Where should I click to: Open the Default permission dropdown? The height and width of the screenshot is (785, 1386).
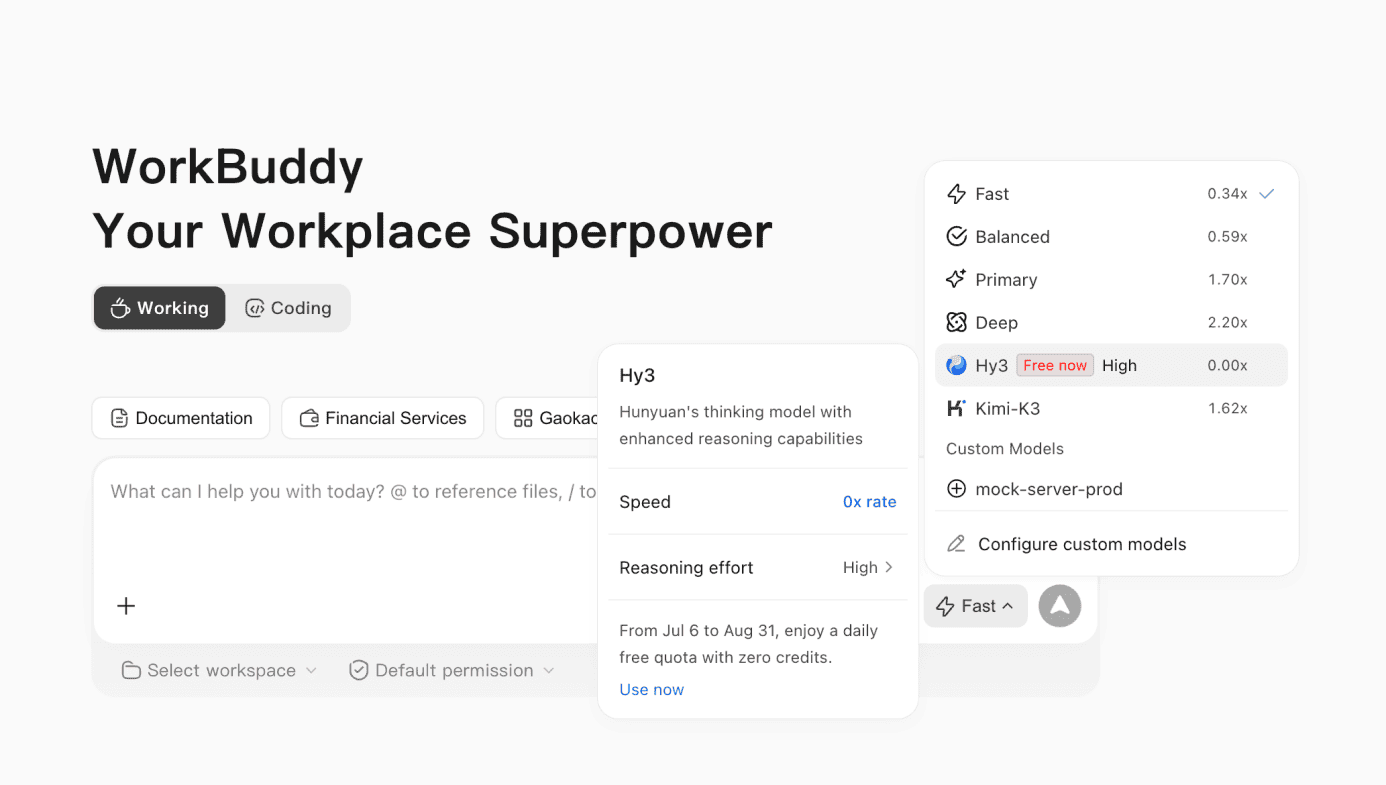452,670
